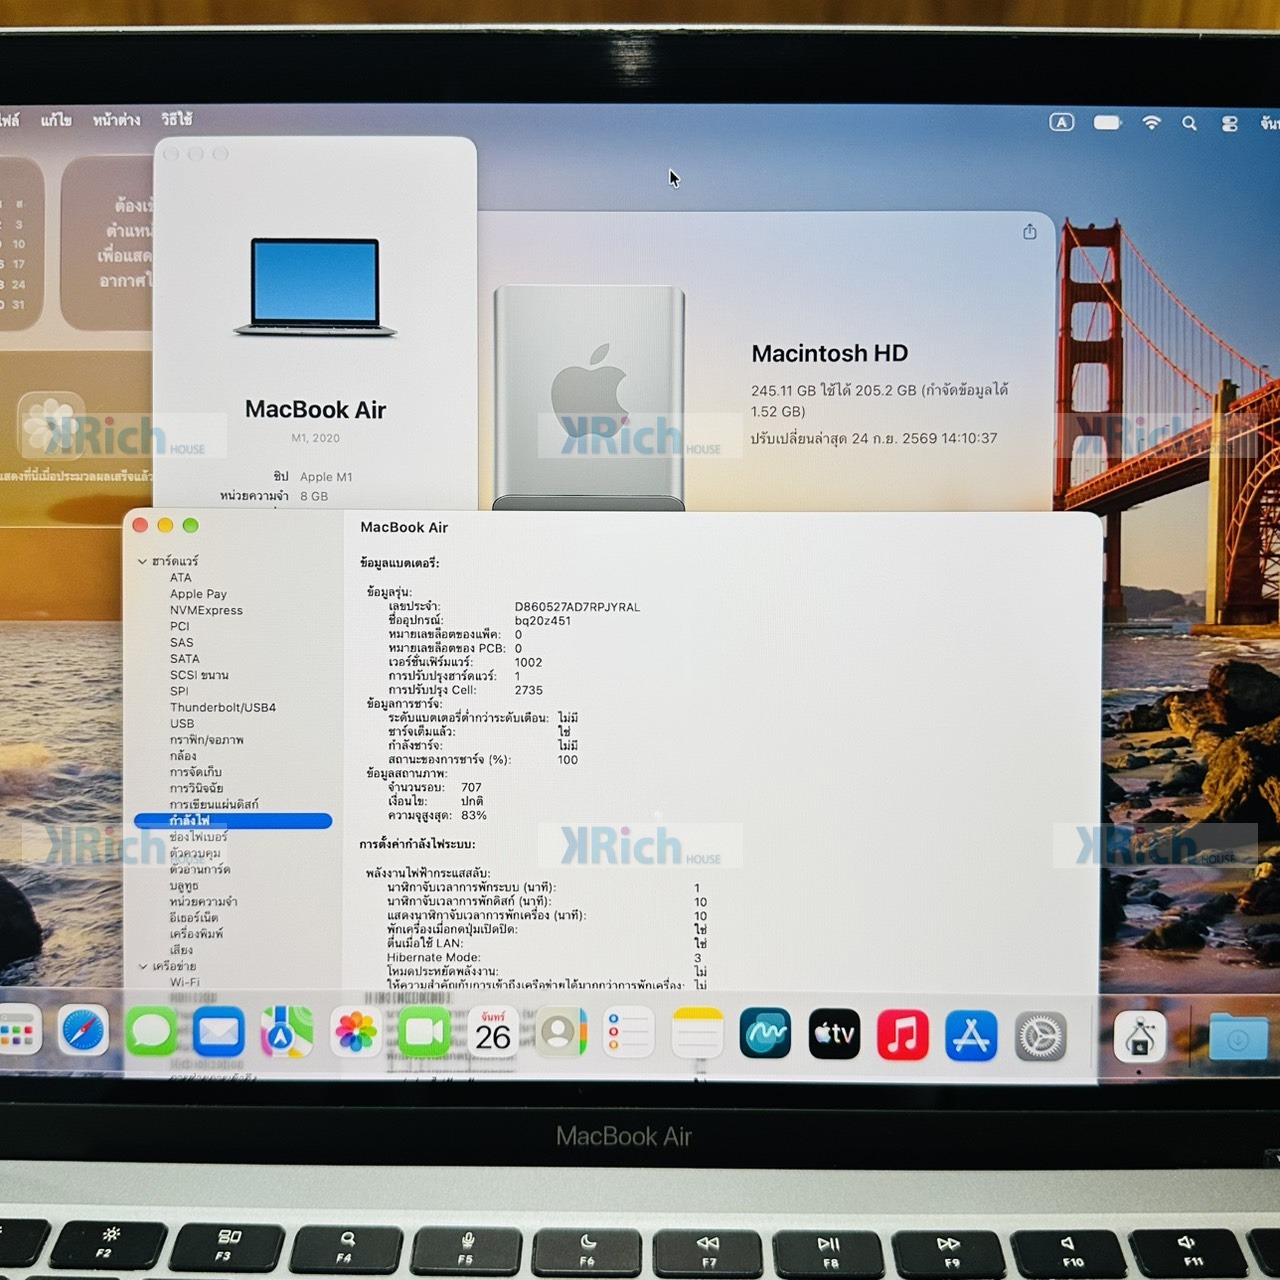Click the red close button of System Information

(140, 526)
